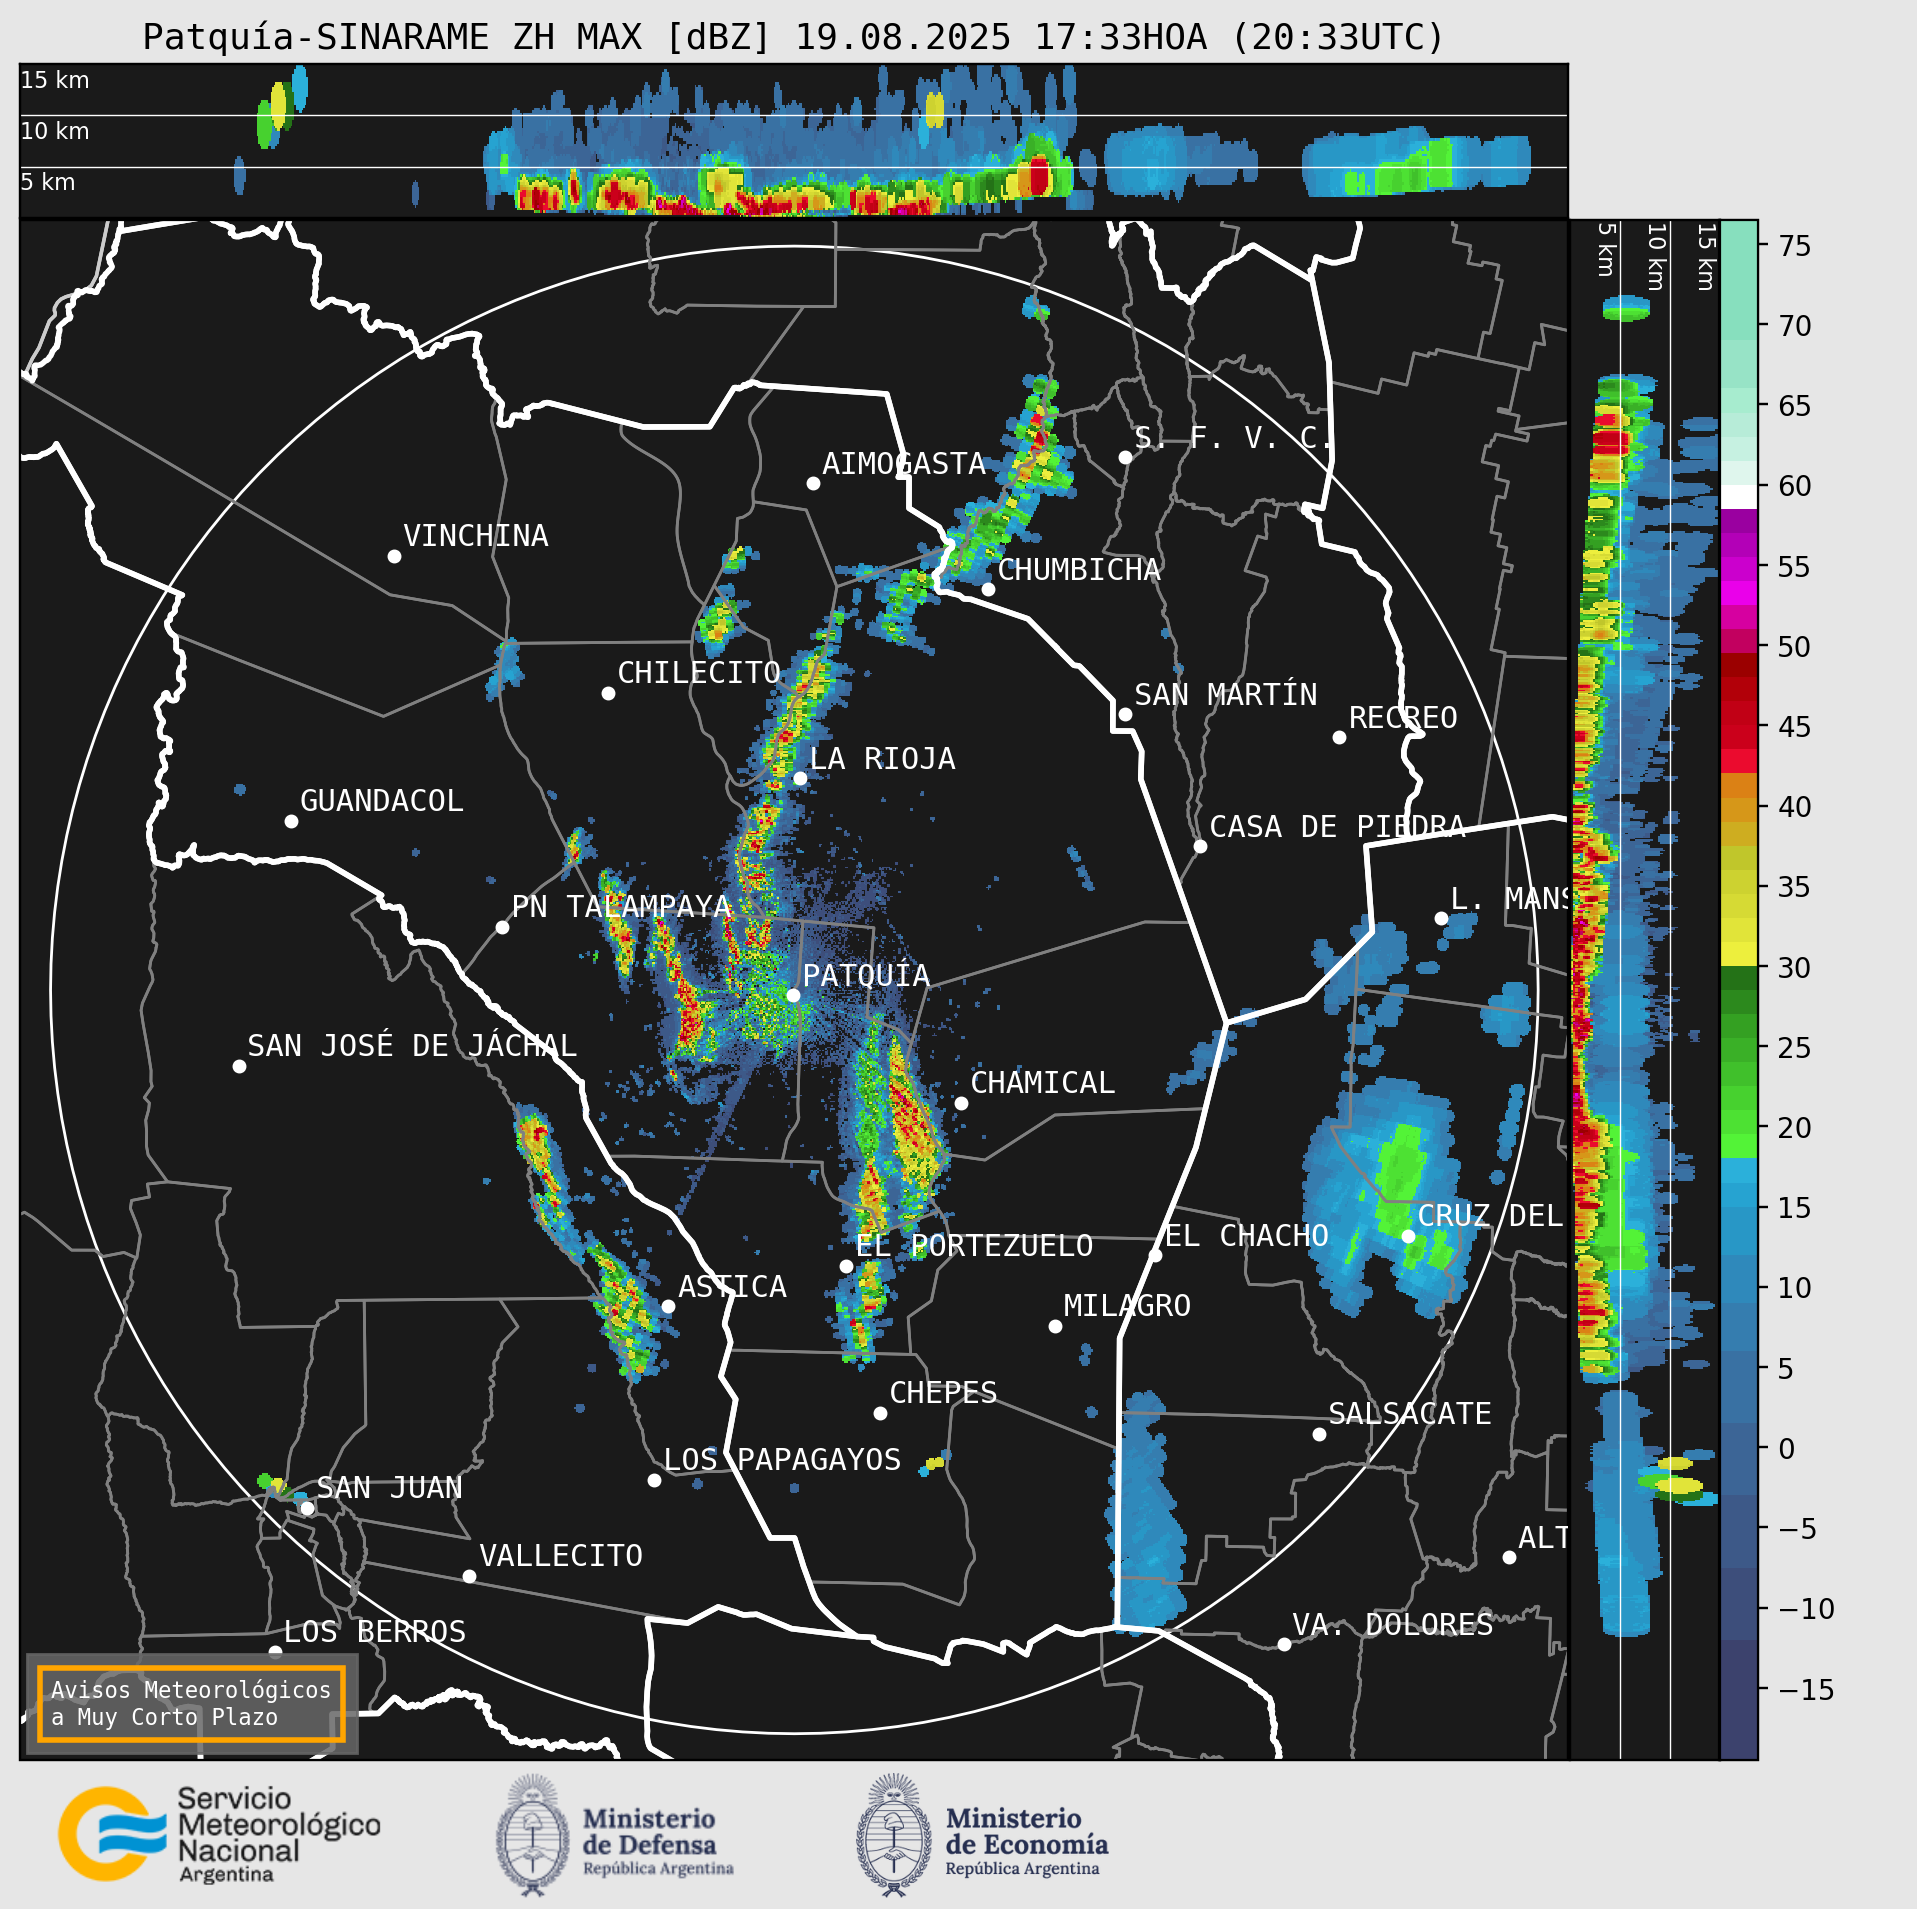
Task: Click the Ministerio de Defensa emblem
Action: coord(533,1834)
